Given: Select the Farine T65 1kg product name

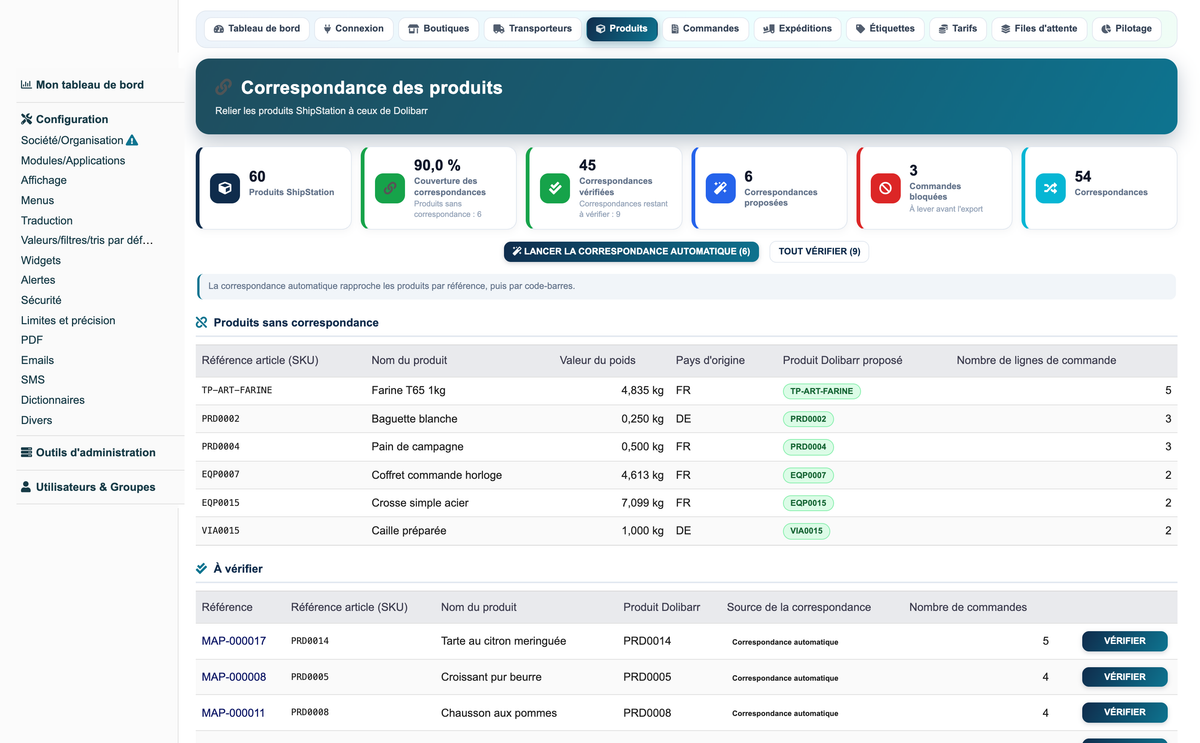Looking at the screenshot, I should pos(408,391).
